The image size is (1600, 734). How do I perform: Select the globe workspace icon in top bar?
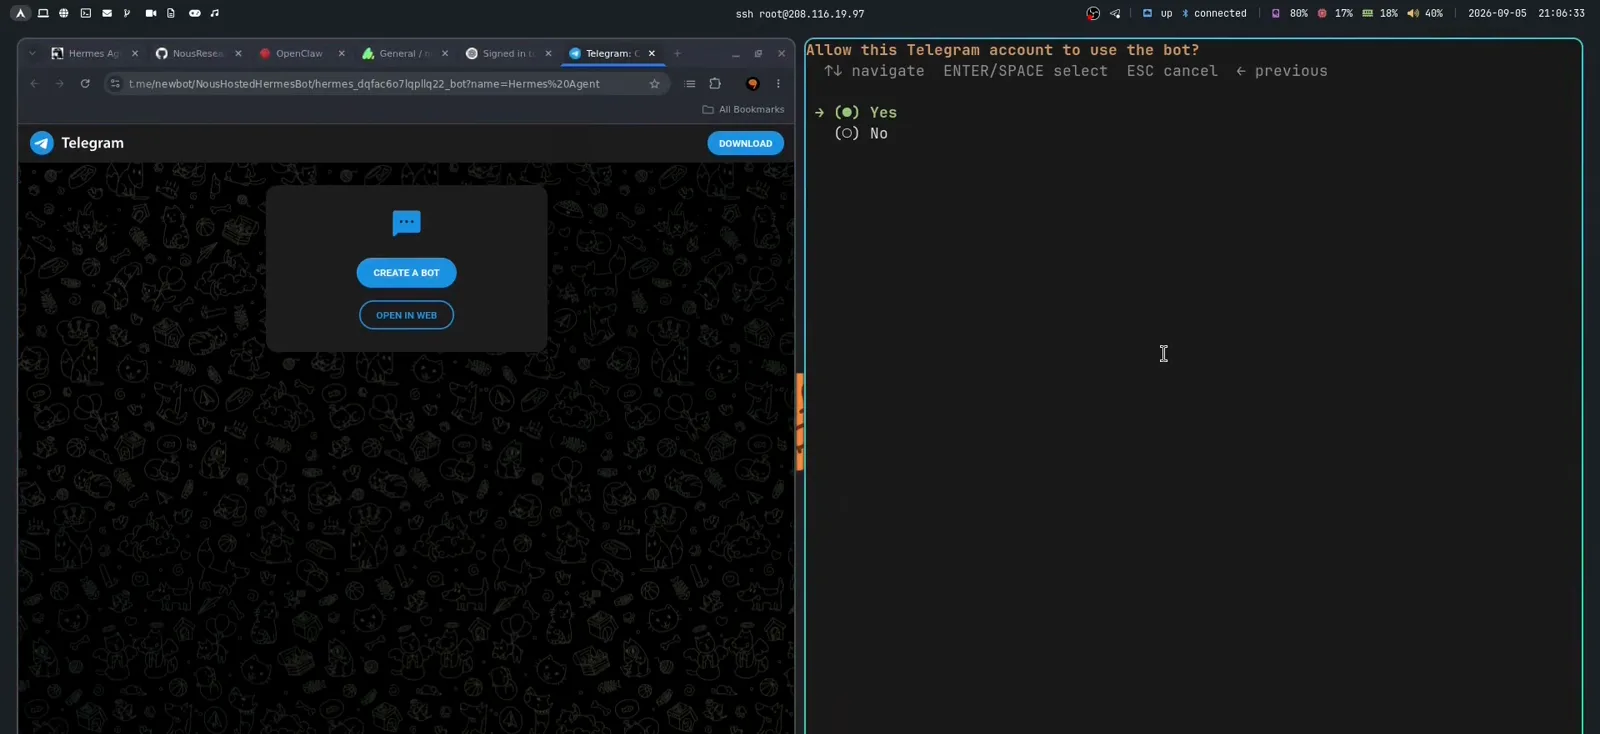pos(64,13)
